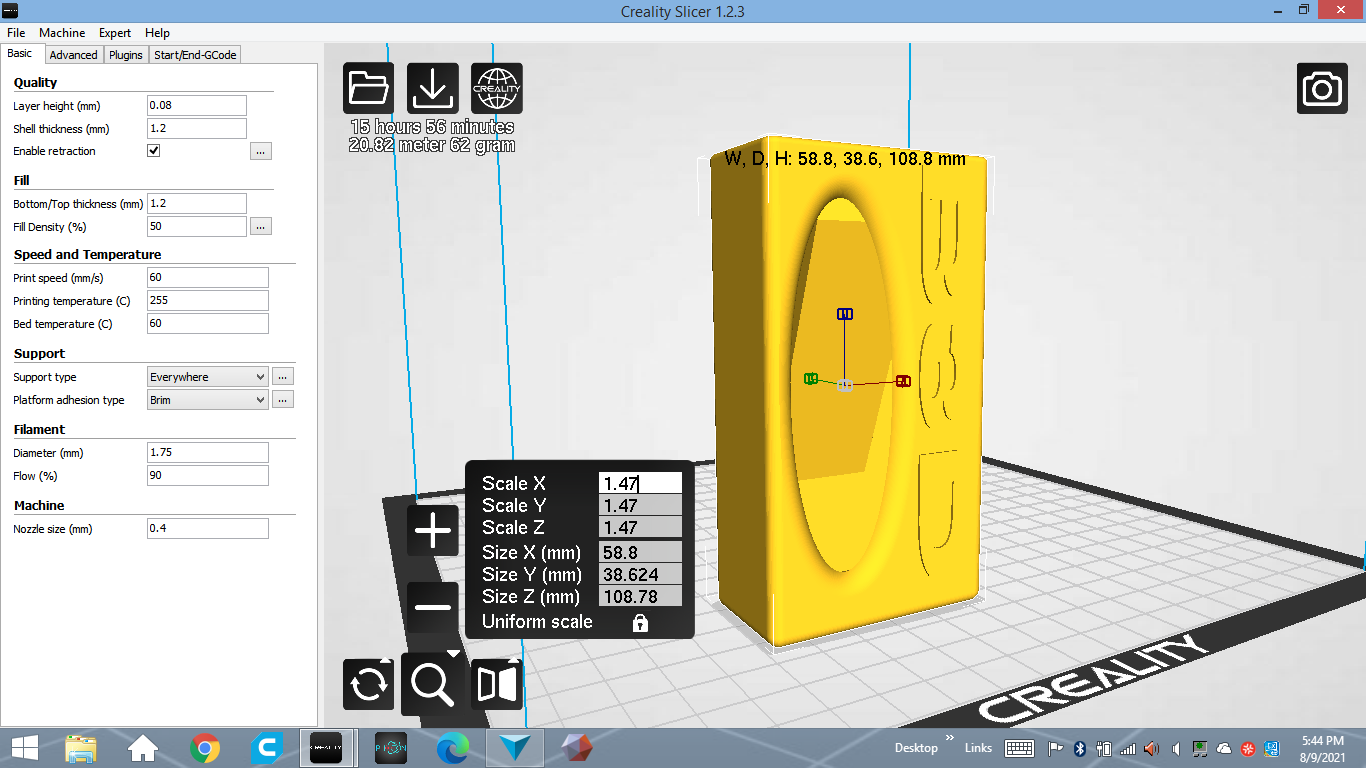Click the Bed temperature input field

pyautogui.click(x=208, y=324)
